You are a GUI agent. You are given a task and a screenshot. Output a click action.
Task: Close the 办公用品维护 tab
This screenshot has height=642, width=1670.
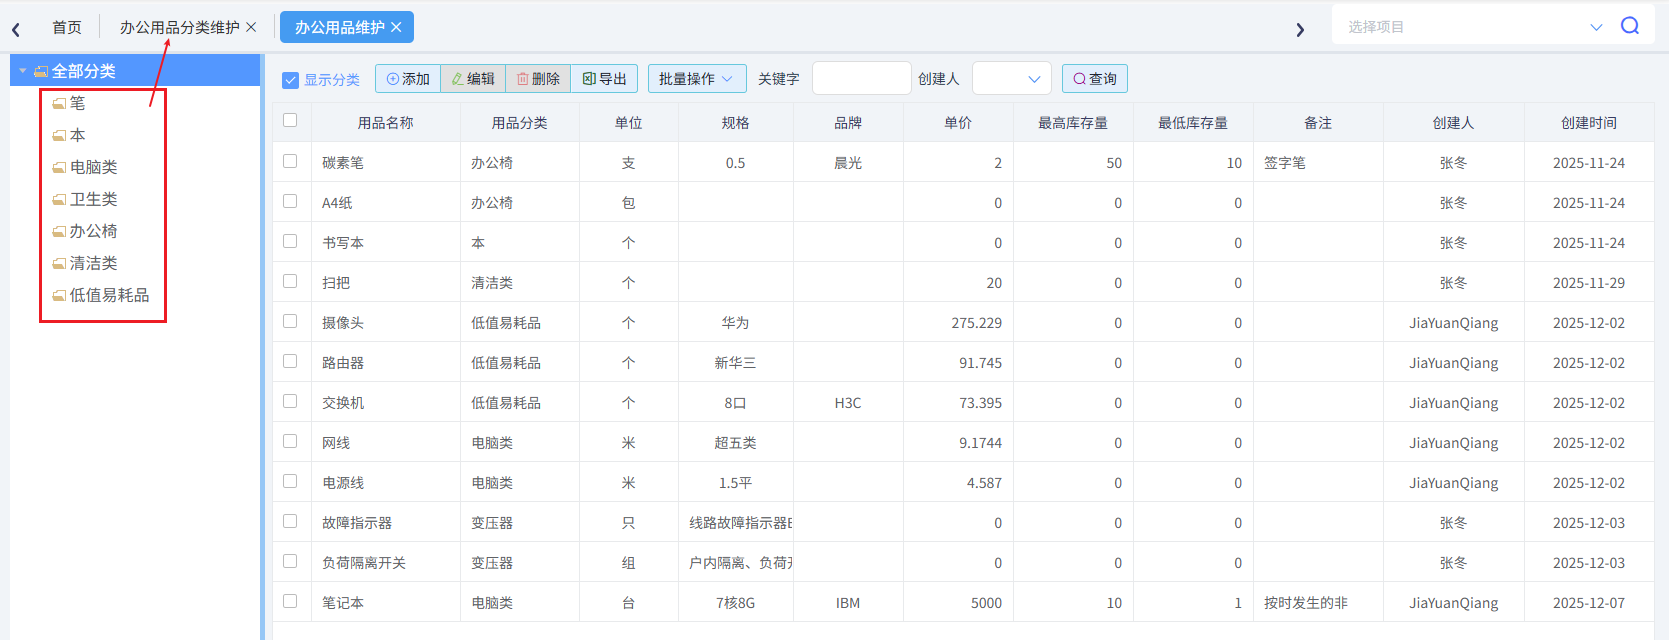(396, 27)
